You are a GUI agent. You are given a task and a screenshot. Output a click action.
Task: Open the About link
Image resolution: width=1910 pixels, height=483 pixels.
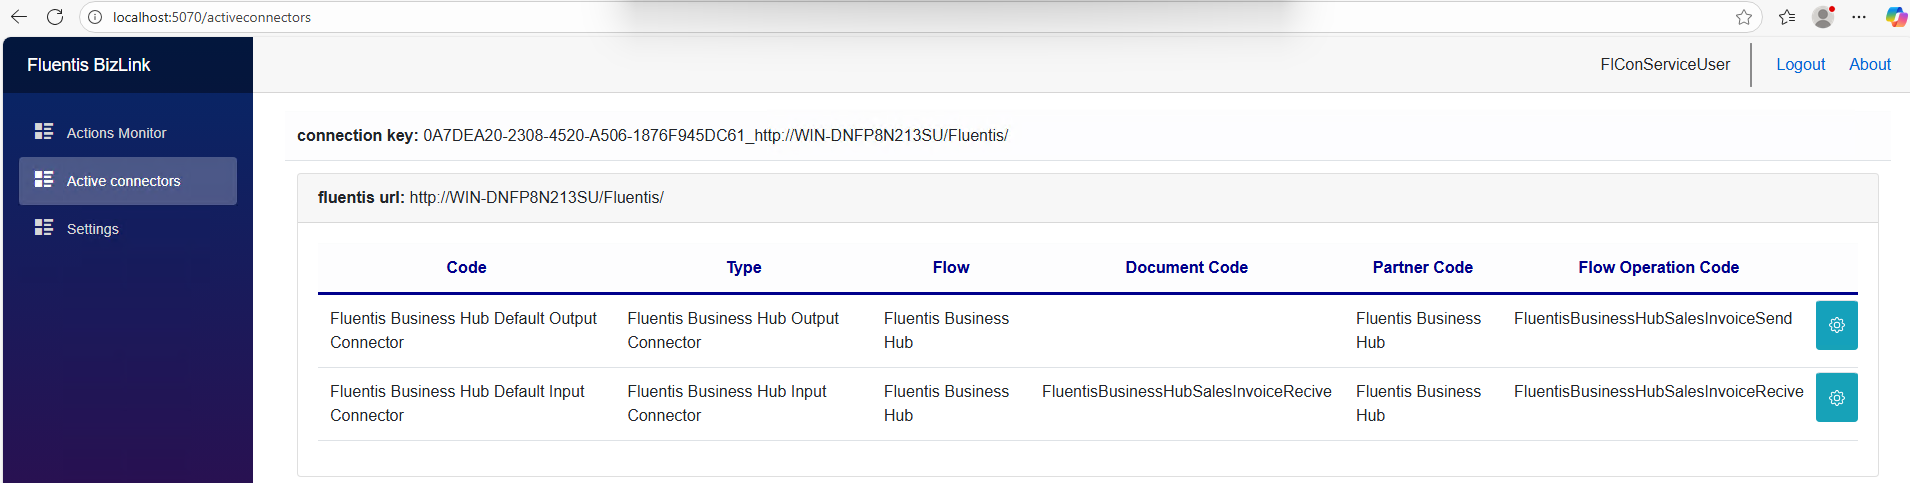(1869, 64)
